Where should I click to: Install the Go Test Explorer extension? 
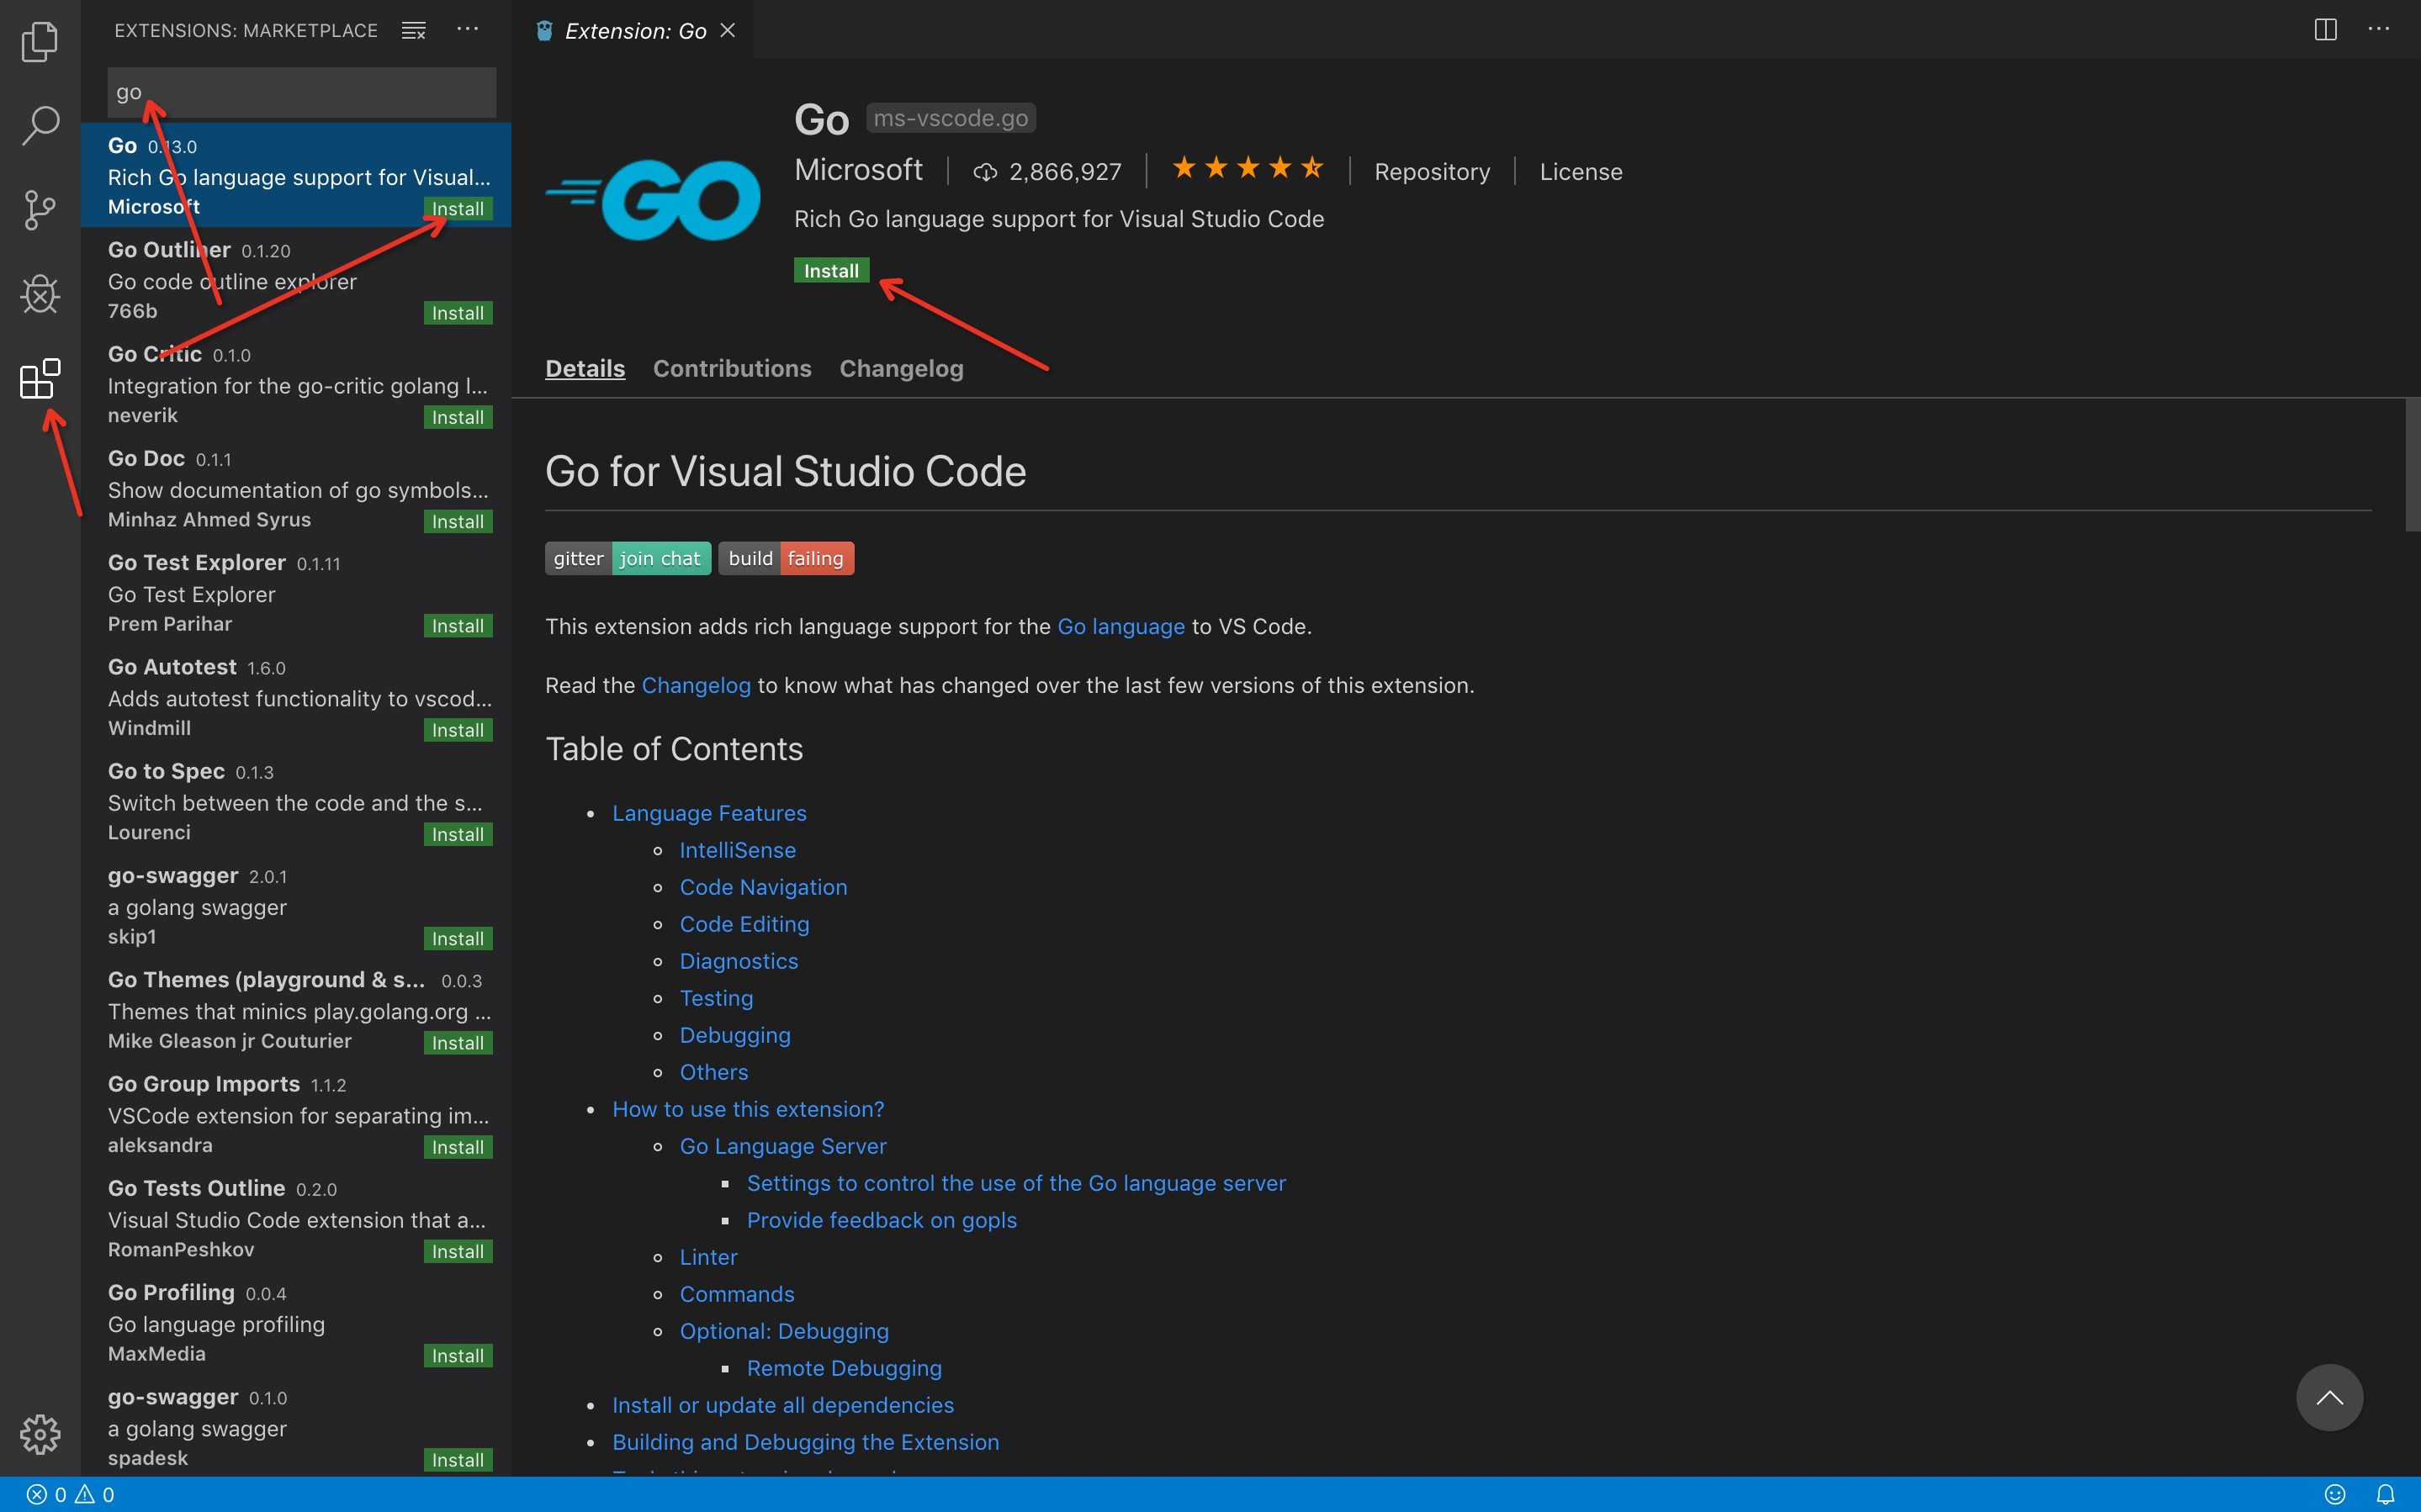tap(458, 625)
